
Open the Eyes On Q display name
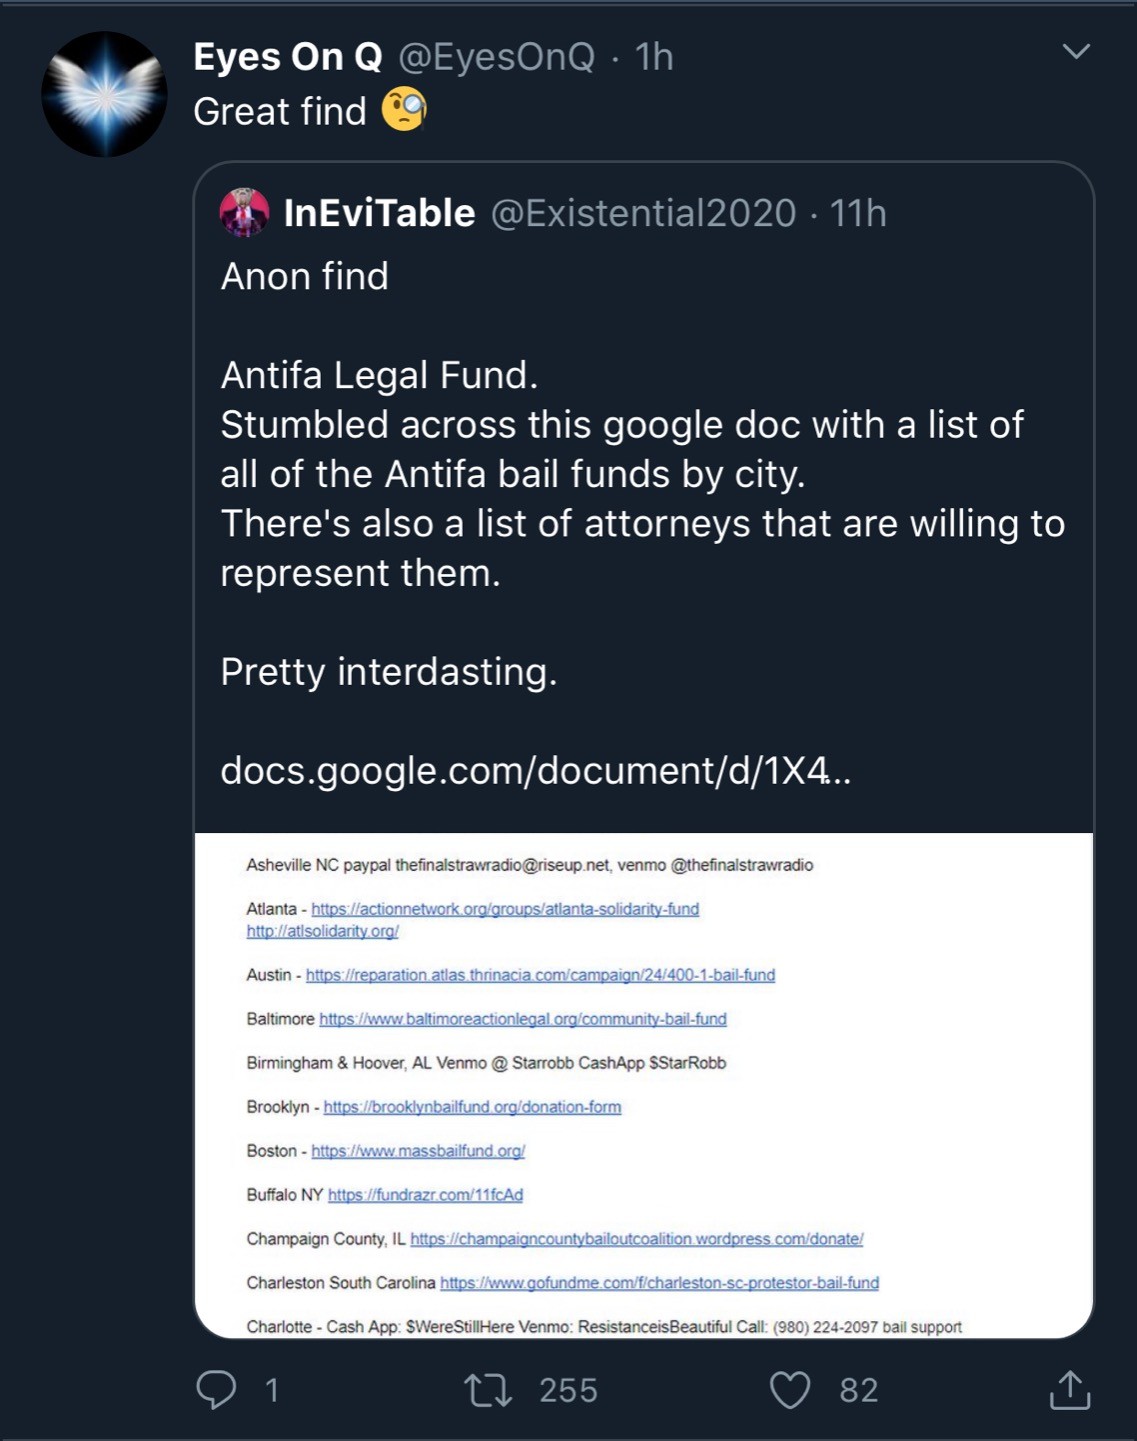288,57
